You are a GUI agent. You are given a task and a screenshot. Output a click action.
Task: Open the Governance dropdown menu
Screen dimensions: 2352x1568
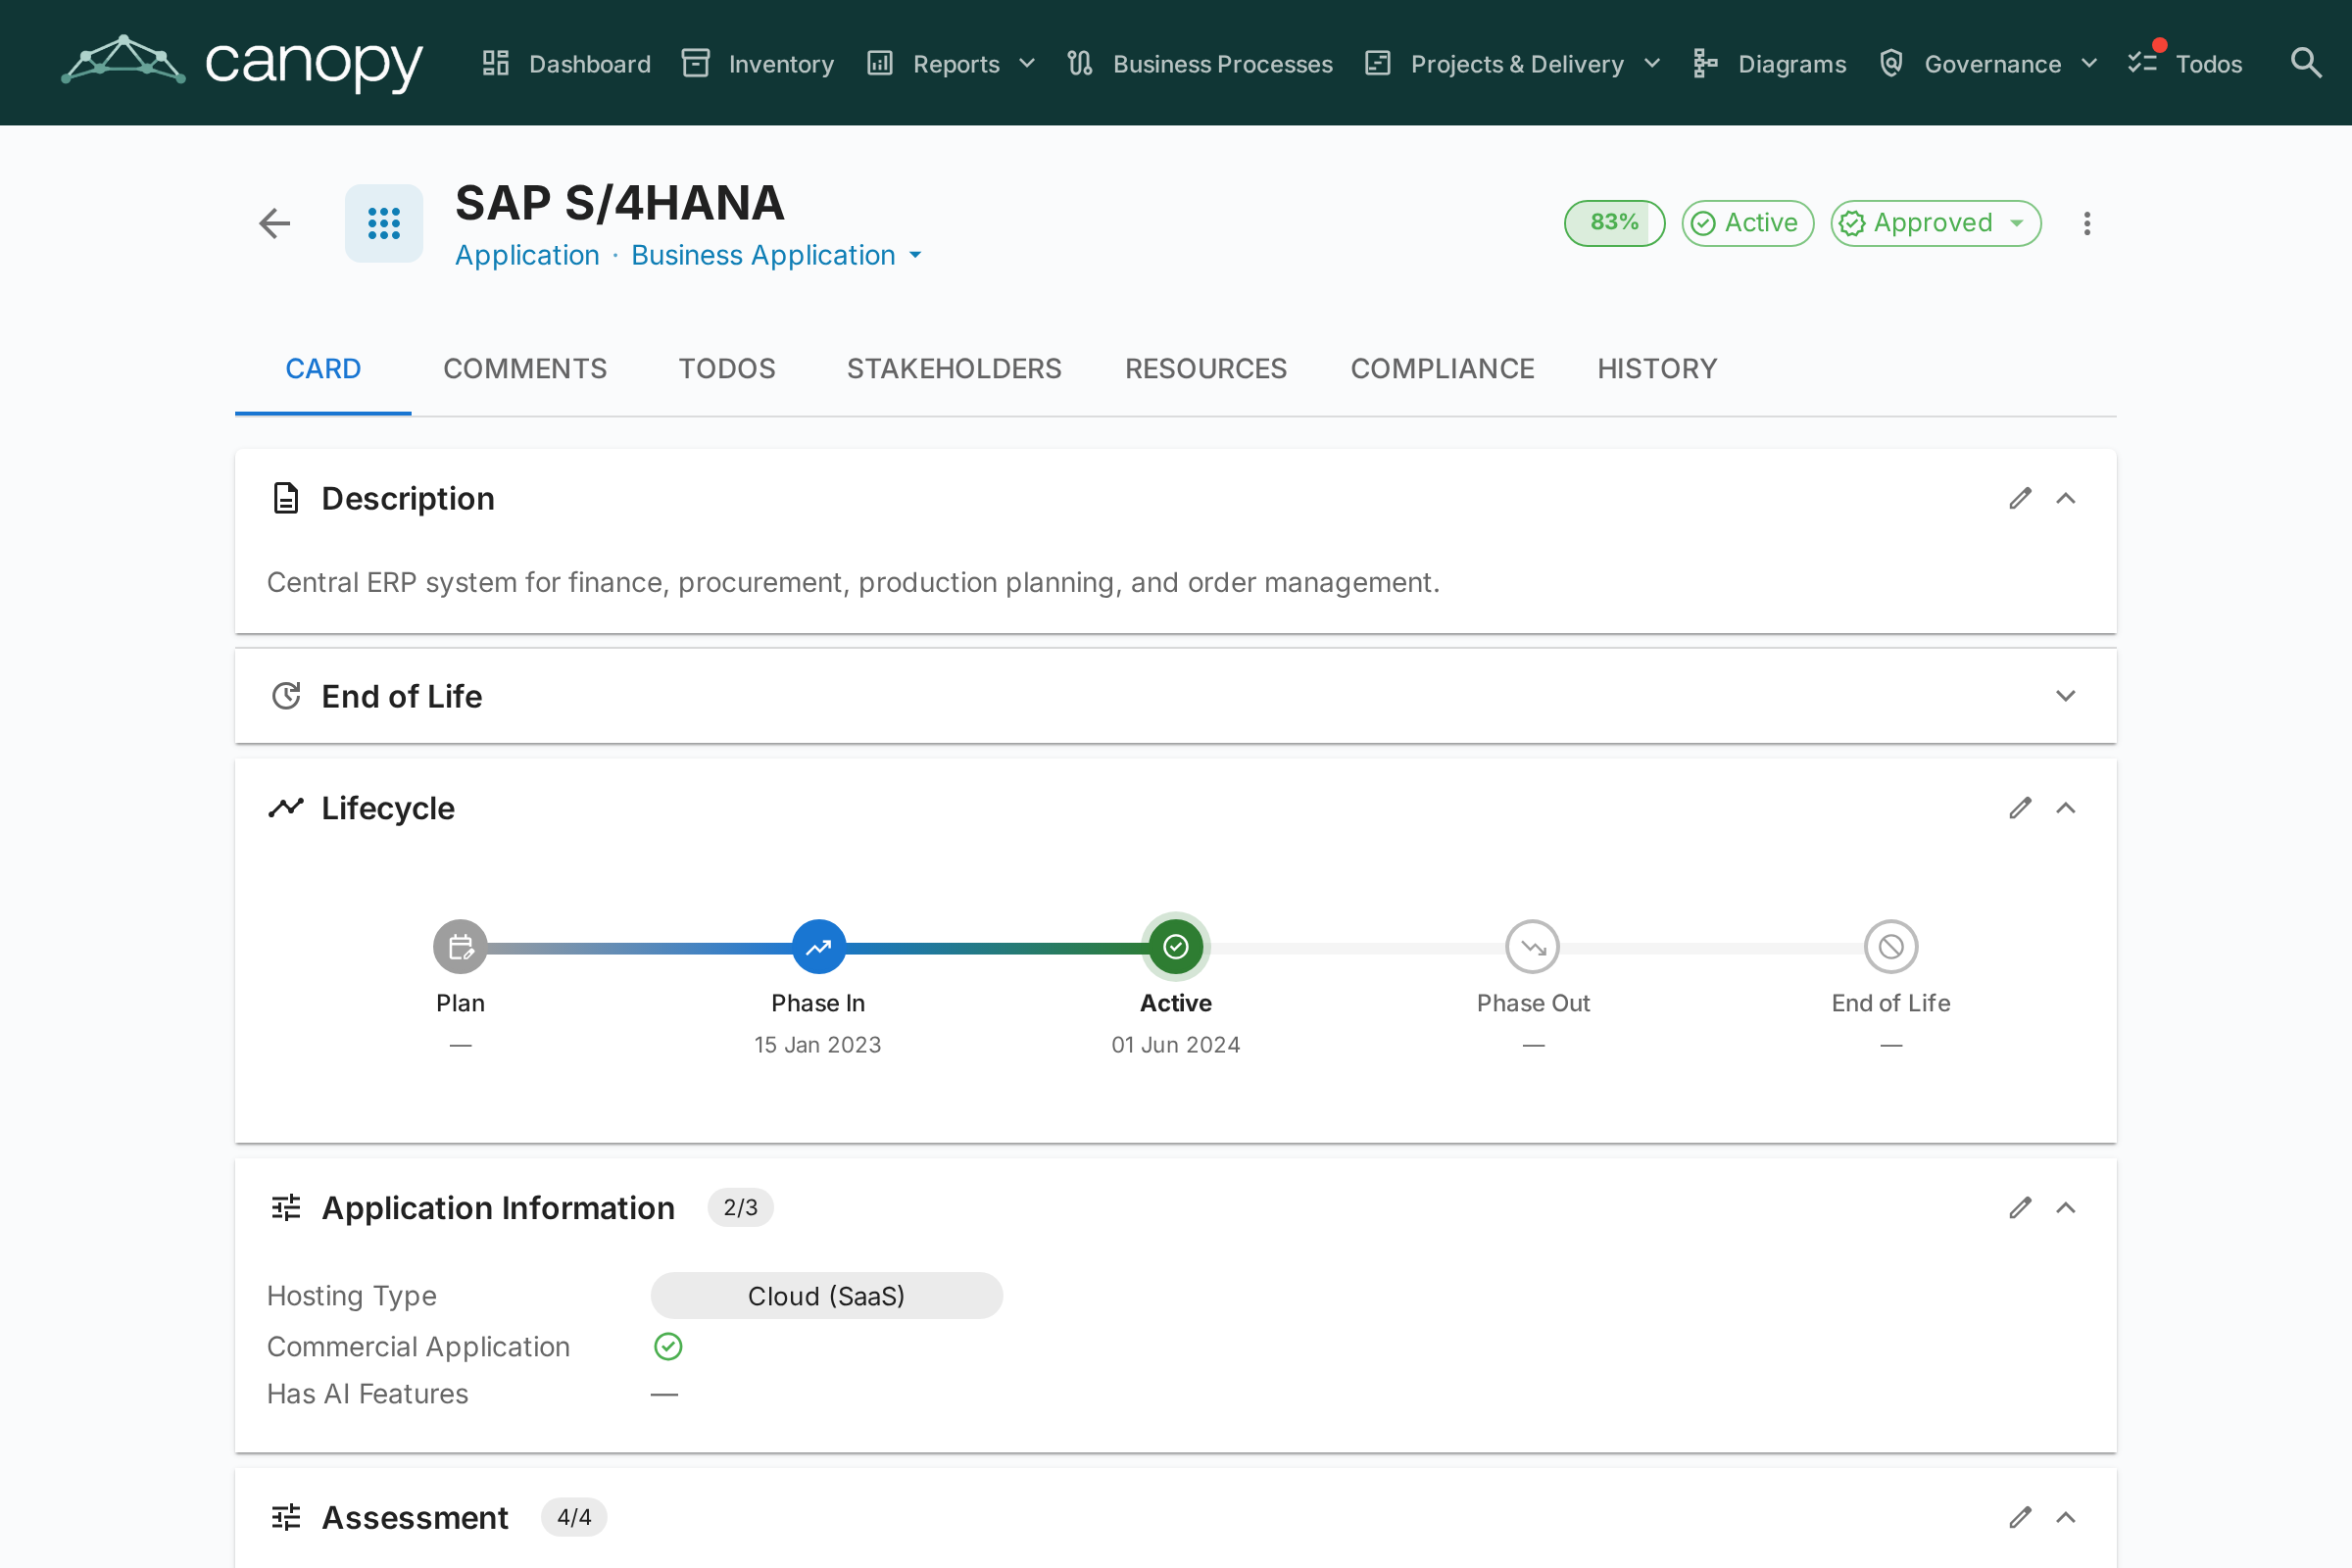point(1989,64)
